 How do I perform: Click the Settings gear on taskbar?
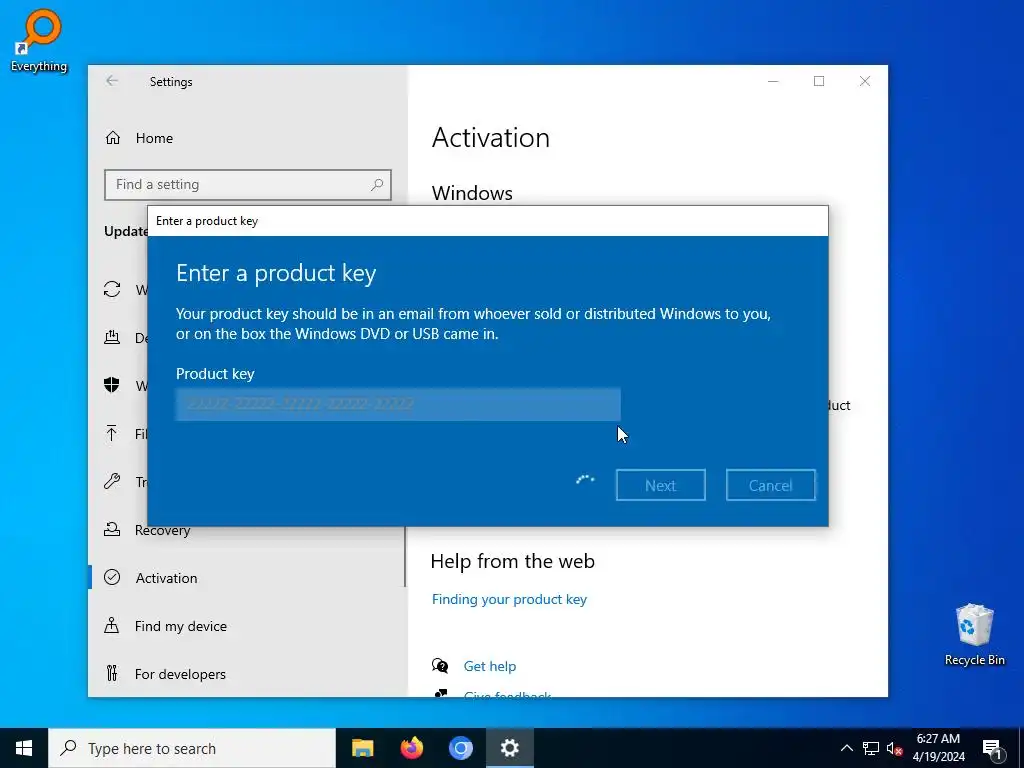pos(509,748)
